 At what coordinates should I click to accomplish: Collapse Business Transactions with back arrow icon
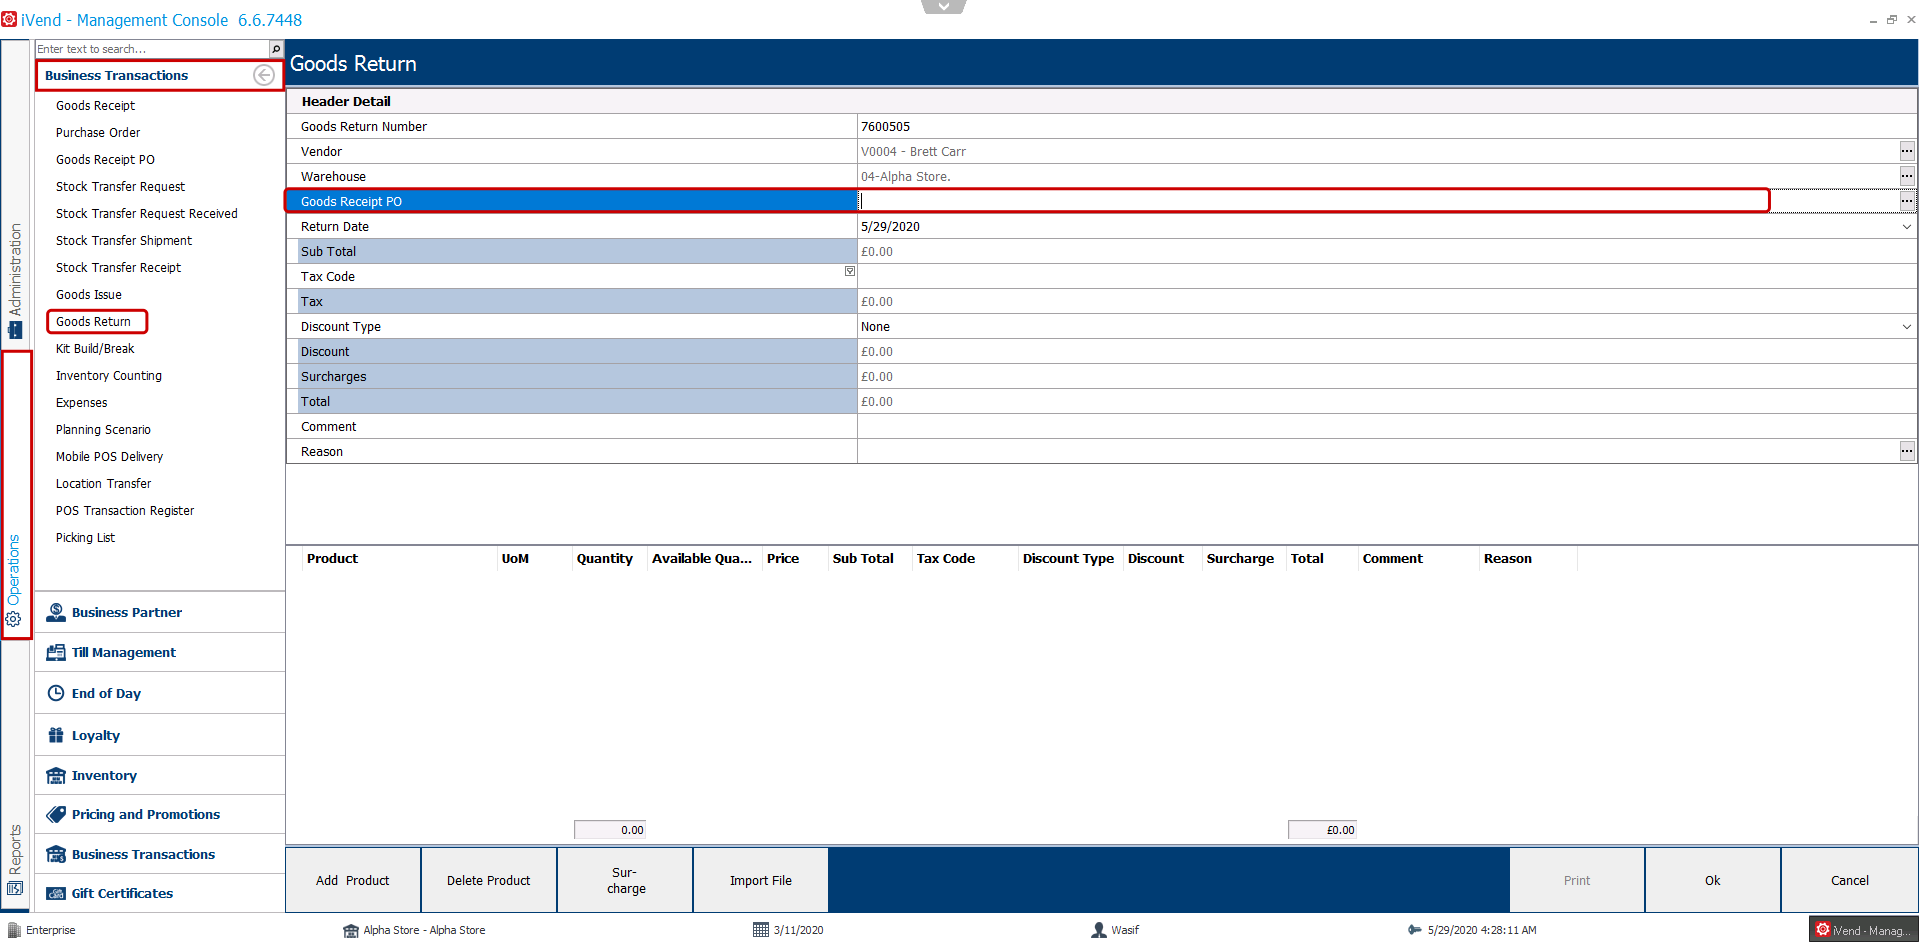click(264, 75)
